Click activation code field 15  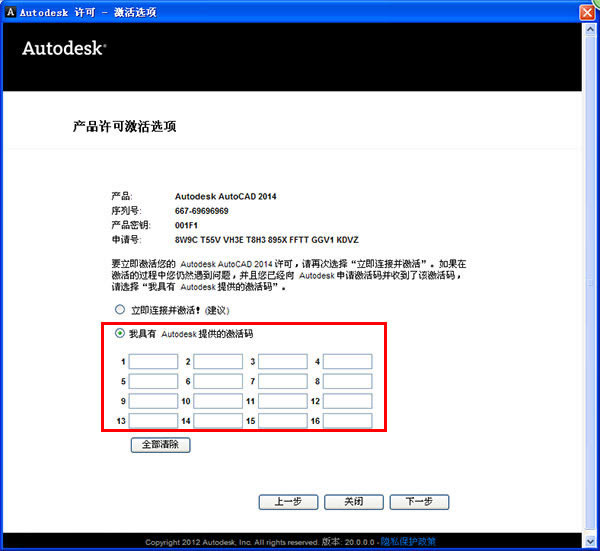[x=282, y=421]
